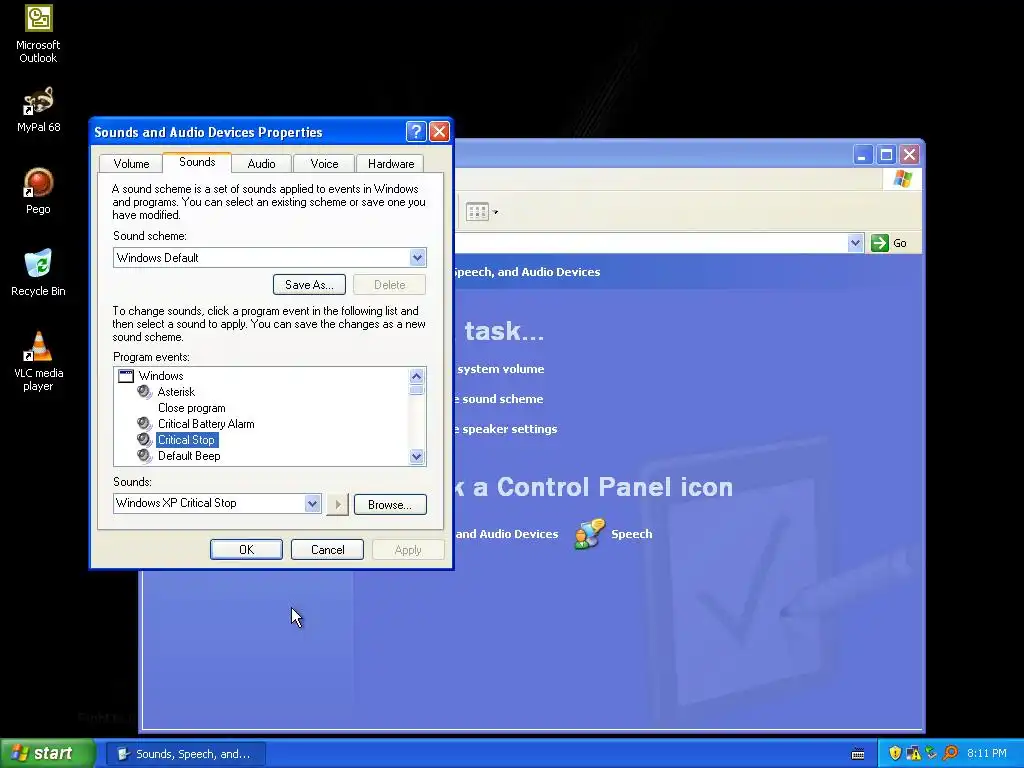Select the Pego desktop shortcut
The height and width of the screenshot is (768, 1024).
[38, 191]
